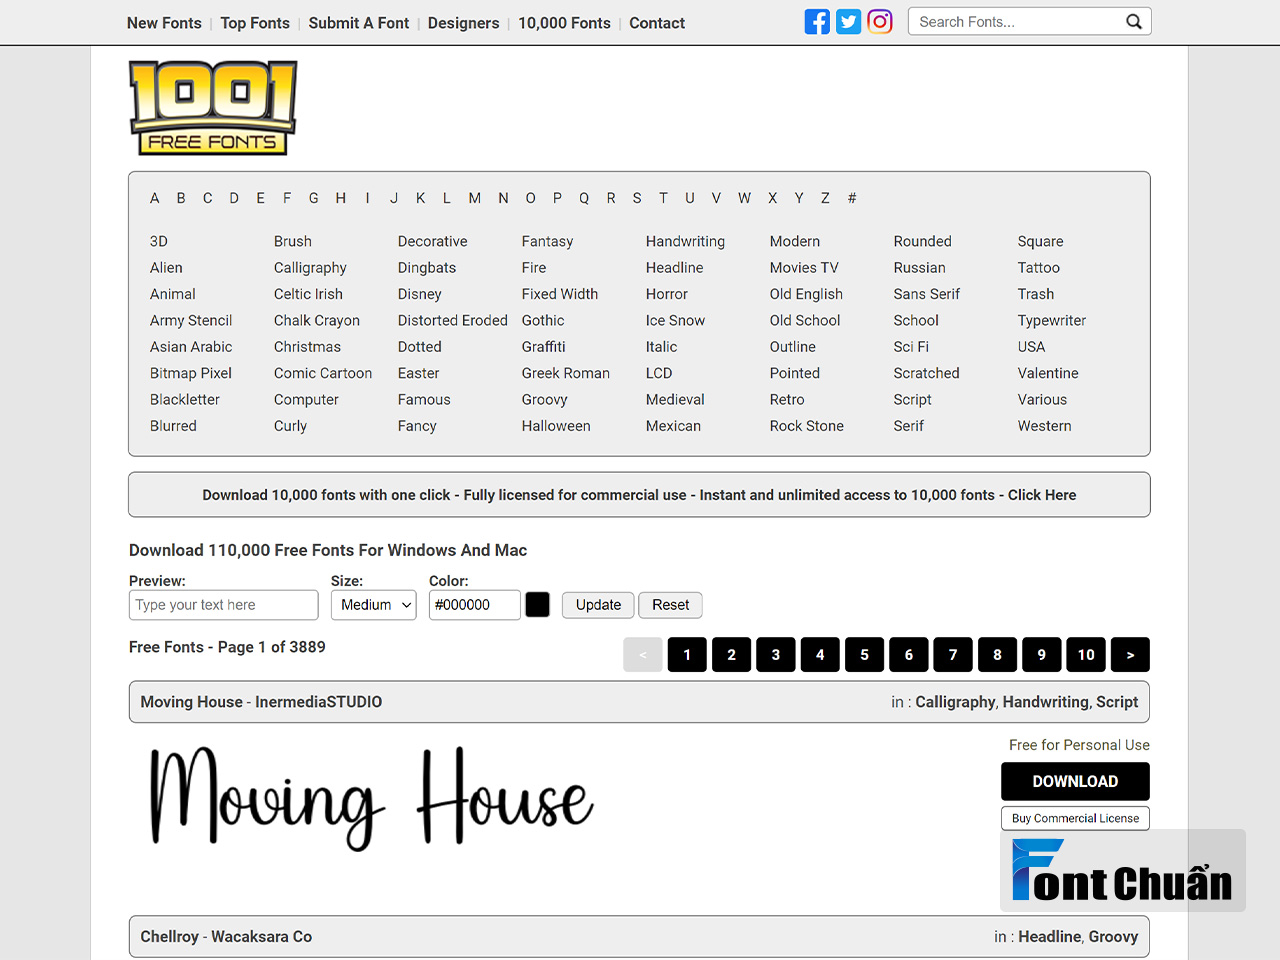Open Script tag in Moving House row
Screen dimensions: 1280x960
click(x=1117, y=702)
